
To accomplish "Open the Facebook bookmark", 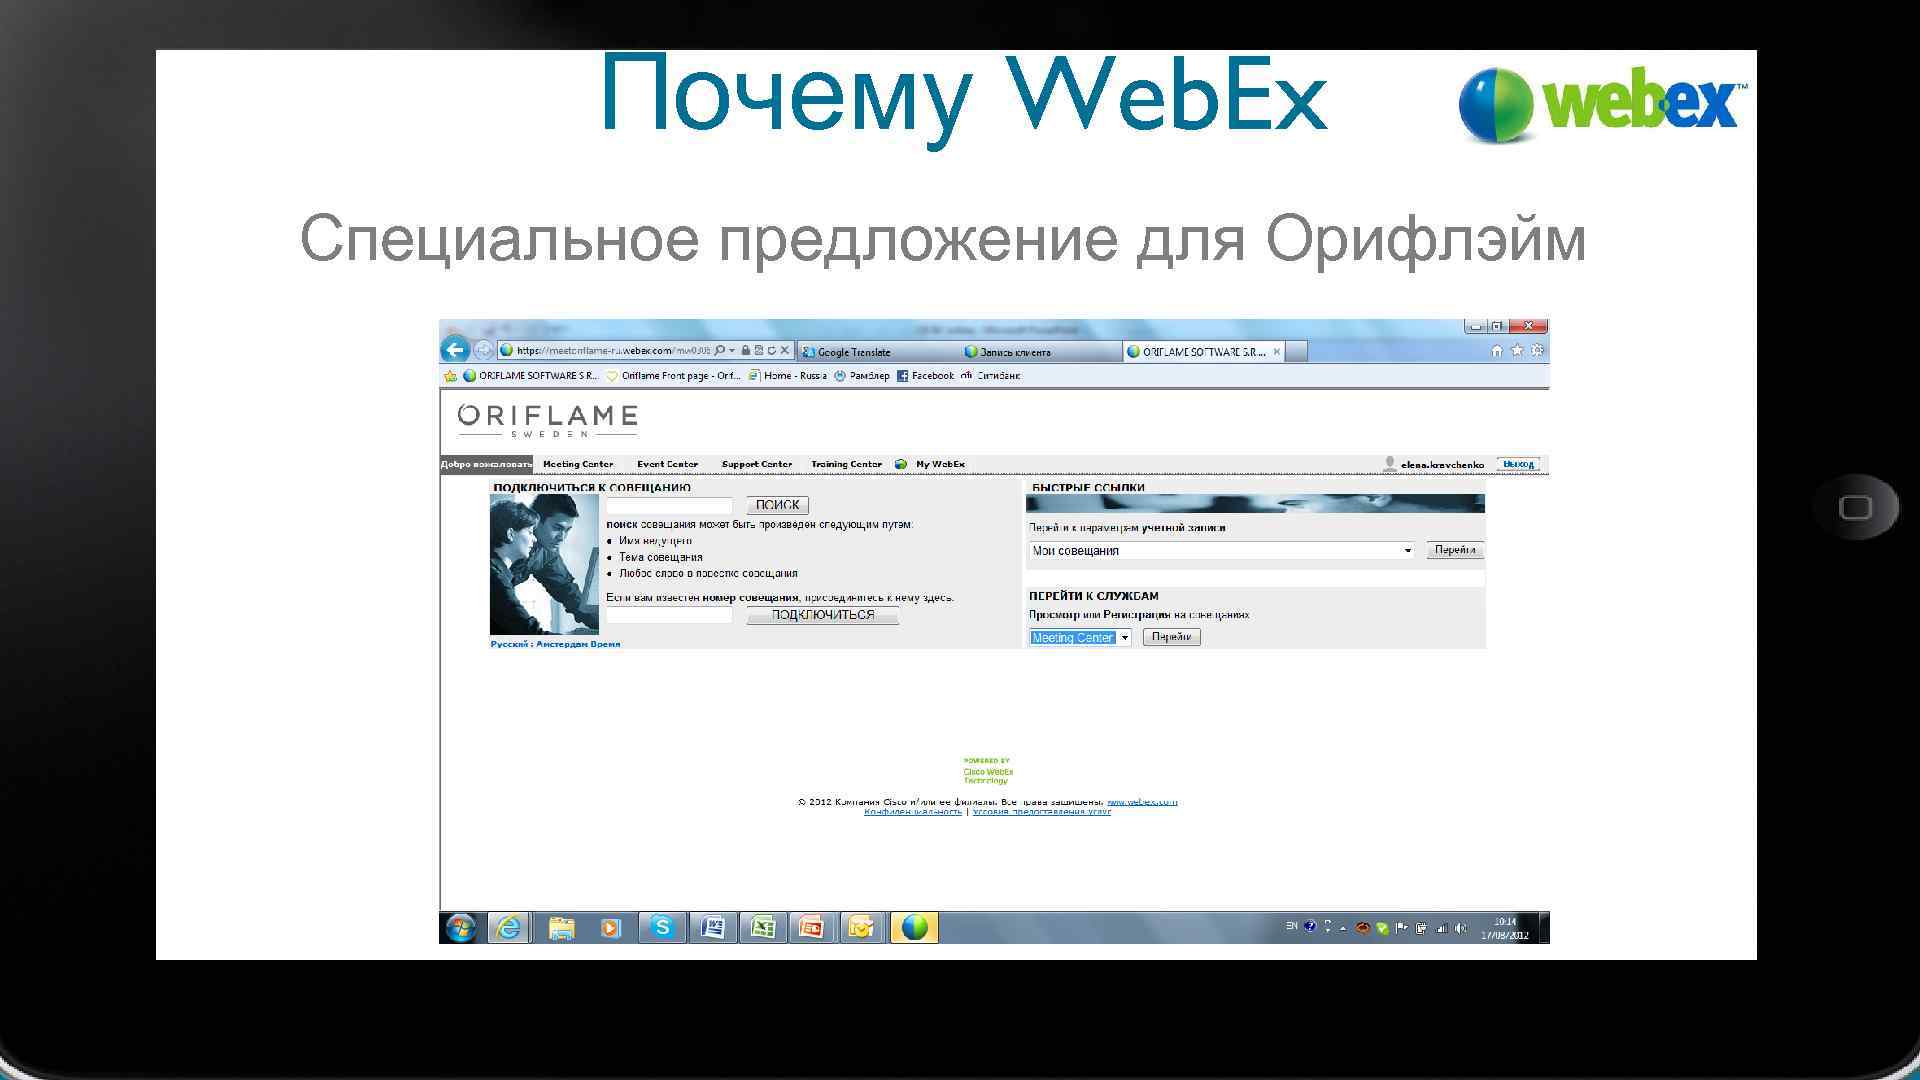I will 925,376.
